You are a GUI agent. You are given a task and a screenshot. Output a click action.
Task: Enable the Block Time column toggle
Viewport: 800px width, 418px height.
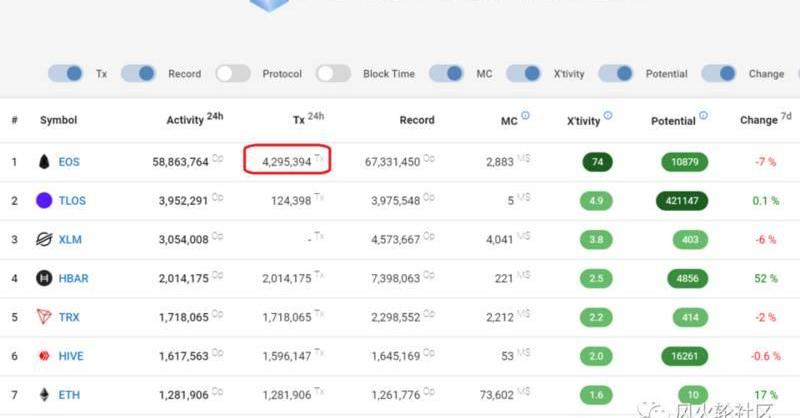333,73
